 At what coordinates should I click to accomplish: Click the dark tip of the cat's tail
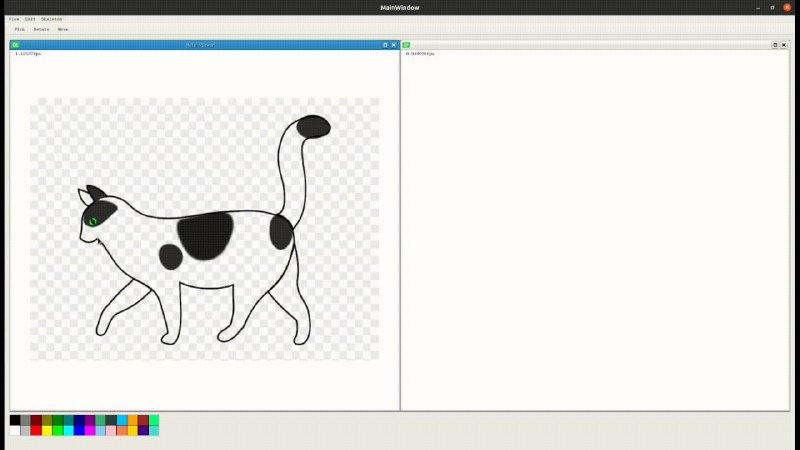pyautogui.click(x=314, y=126)
